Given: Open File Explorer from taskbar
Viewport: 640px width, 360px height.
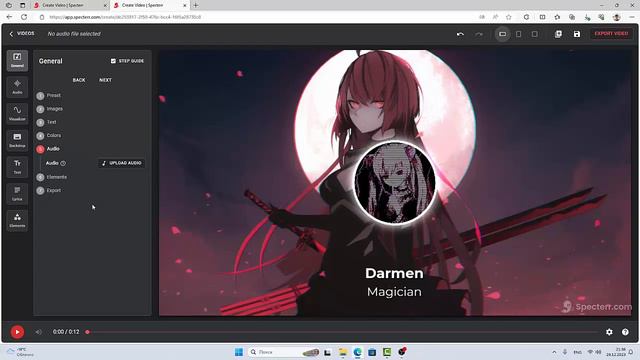Looking at the screenshot, I should (x=342, y=352).
